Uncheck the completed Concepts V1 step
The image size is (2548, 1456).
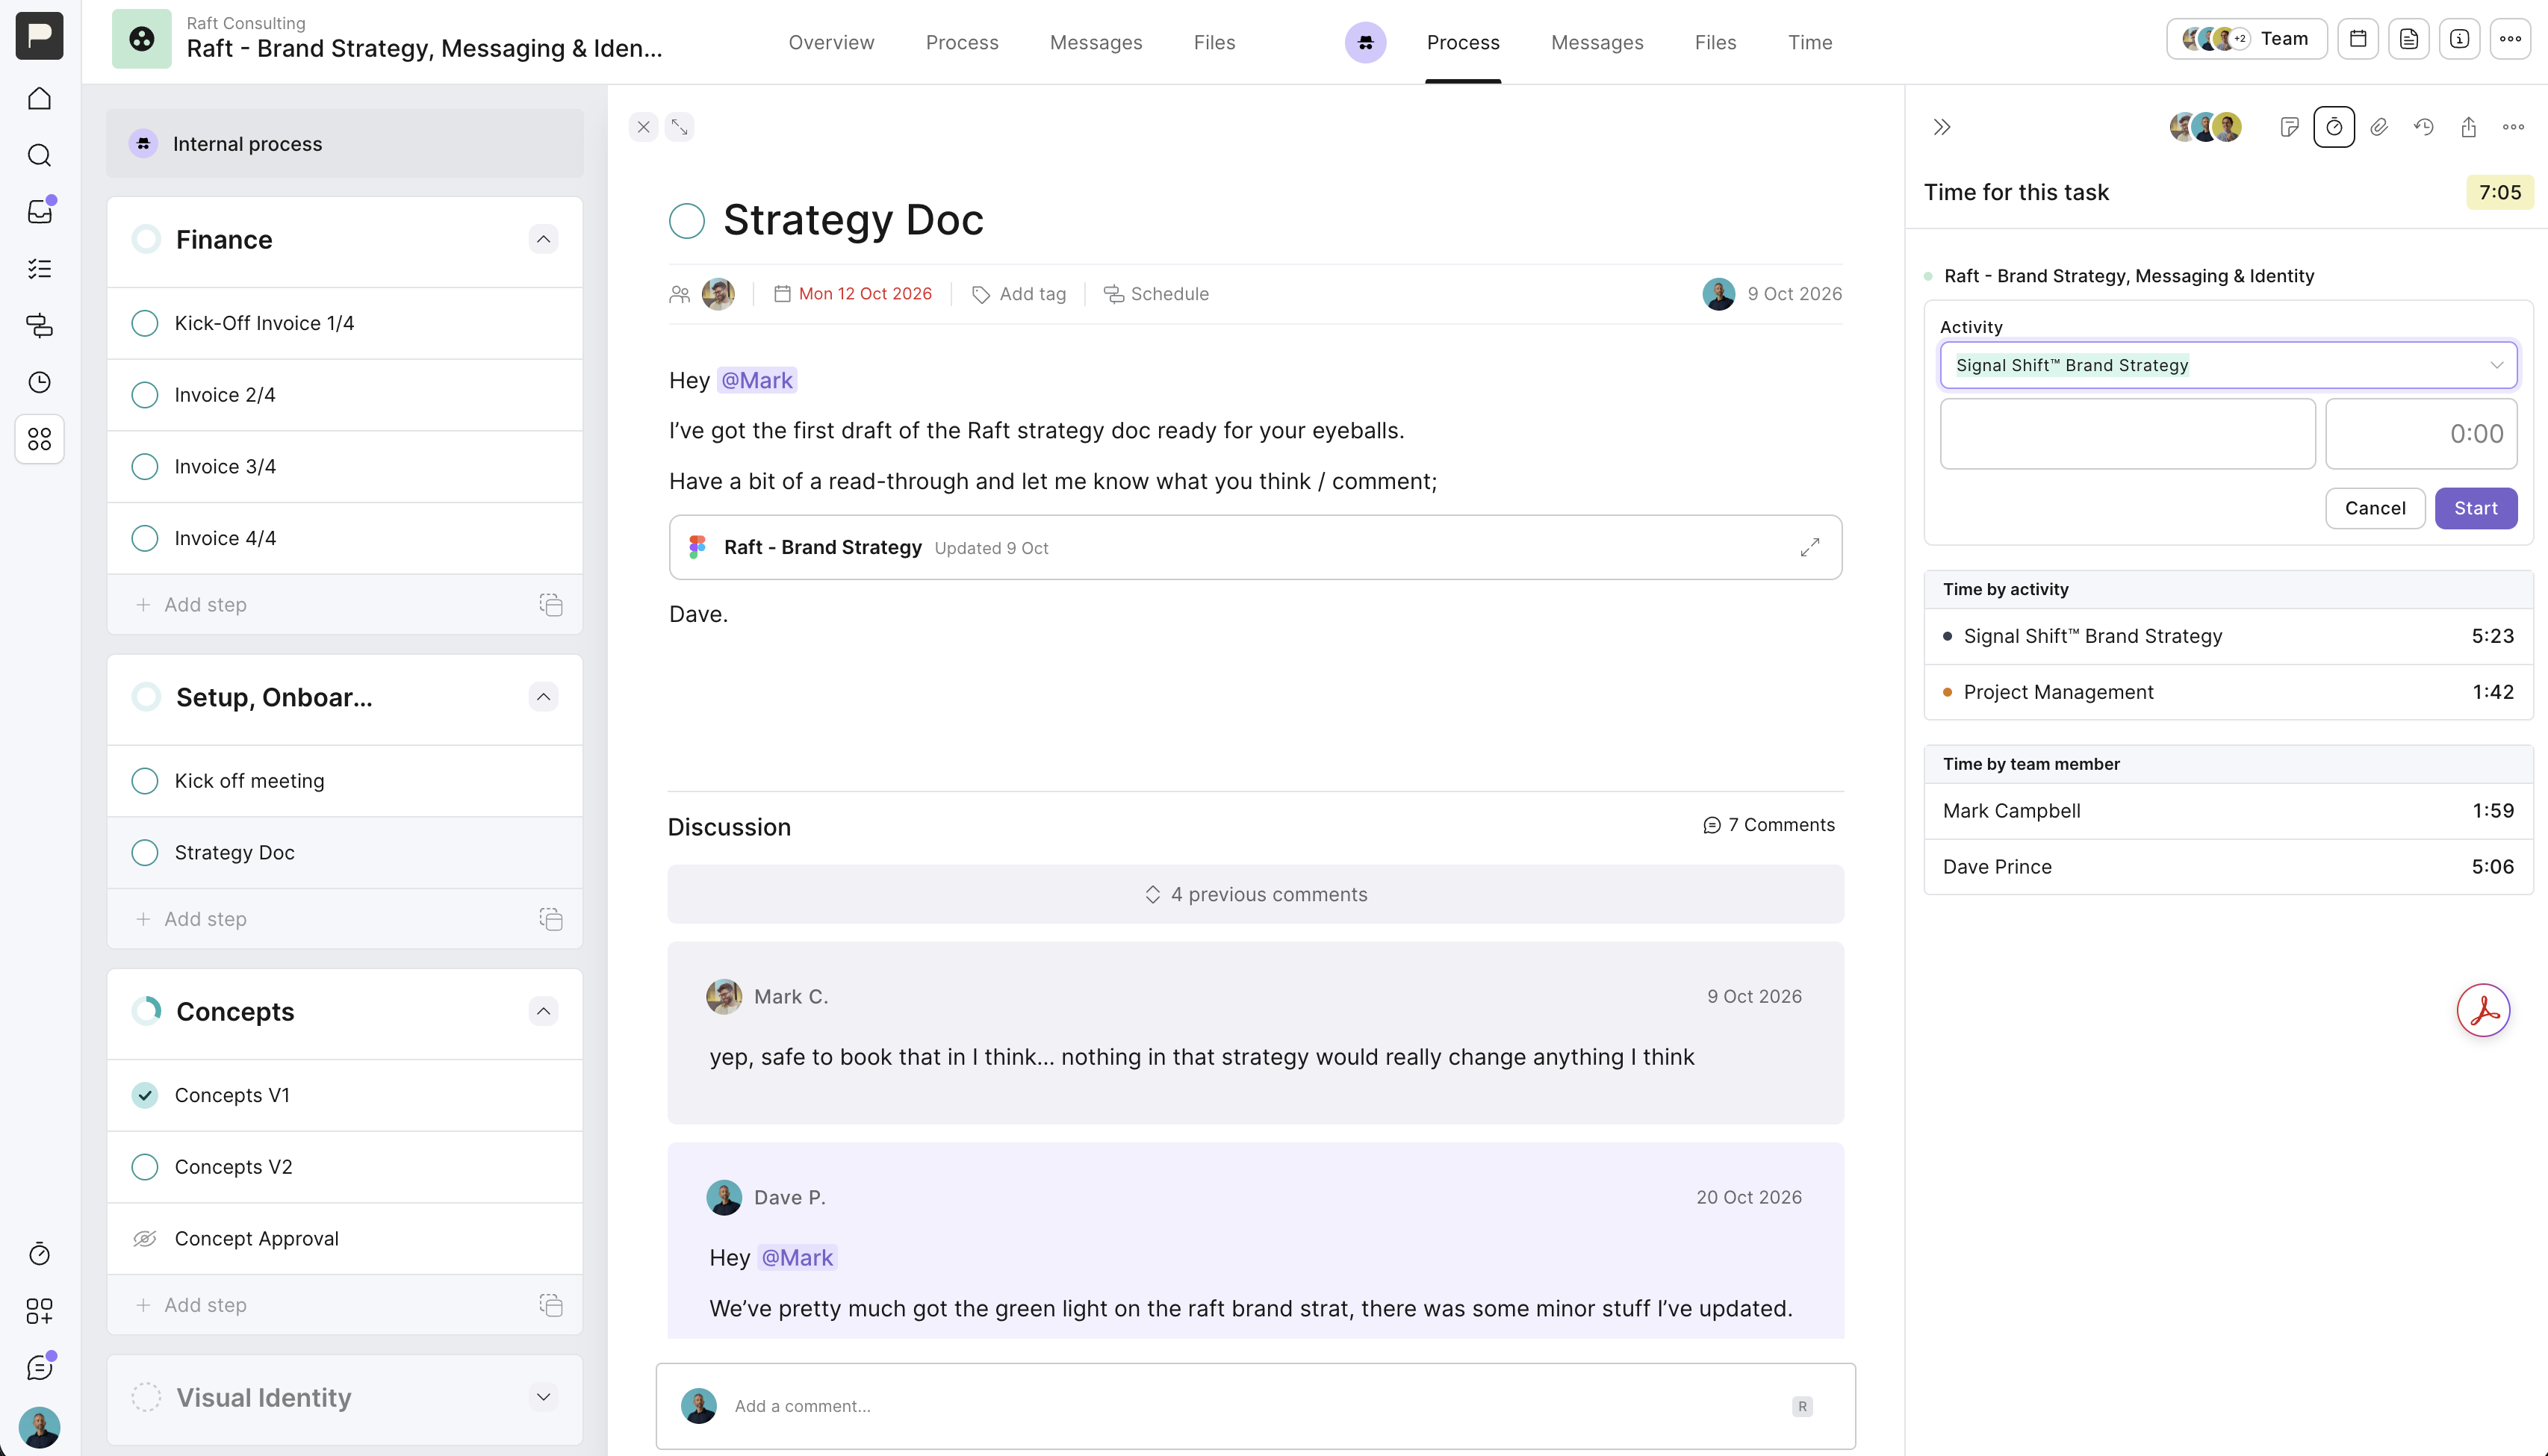coord(145,1095)
